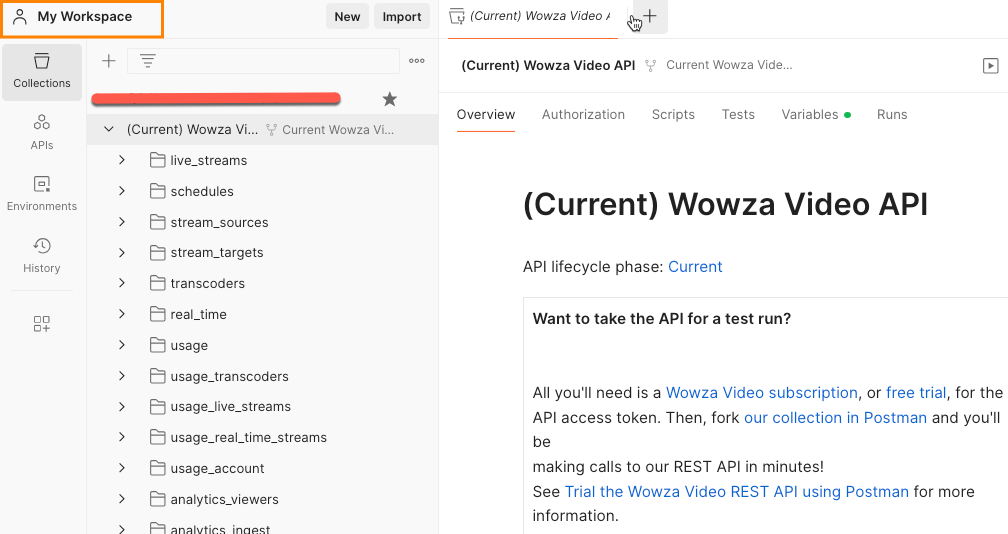Open a new tab with plus button
The width and height of the screenshot is (1008, 534).
pyautogui.click(x=651, y=16)
